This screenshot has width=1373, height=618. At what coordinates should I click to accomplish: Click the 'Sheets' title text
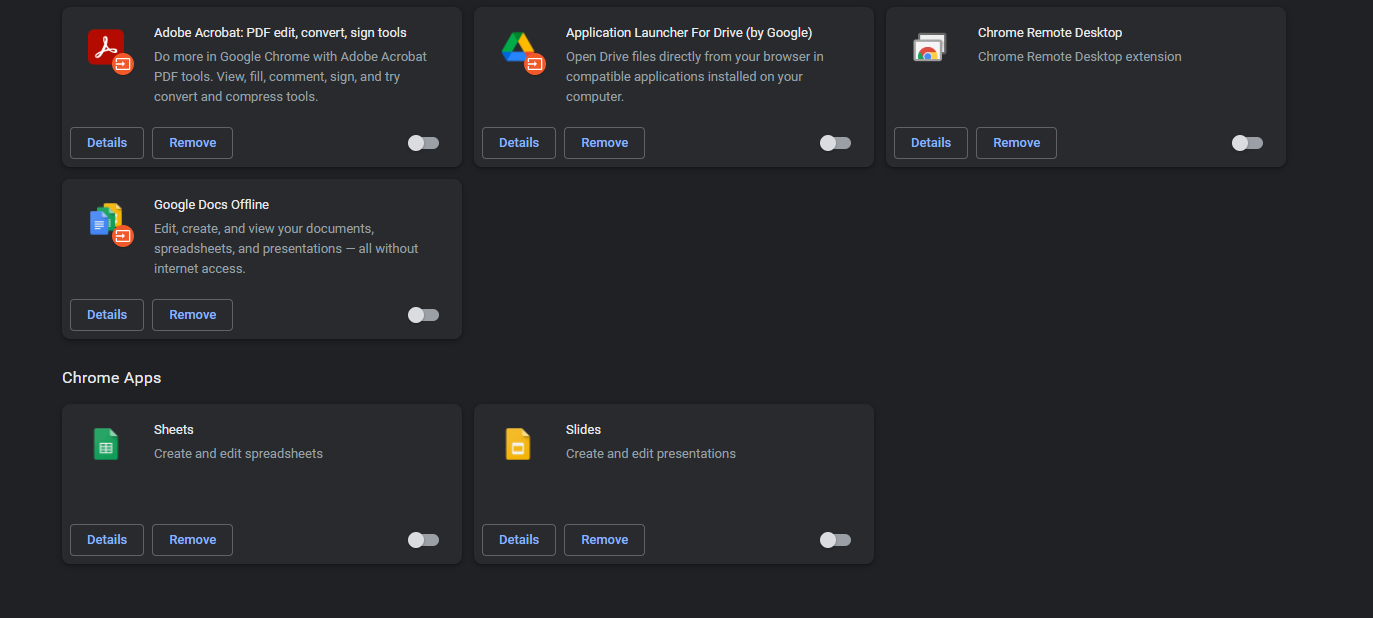pos(174,430)
